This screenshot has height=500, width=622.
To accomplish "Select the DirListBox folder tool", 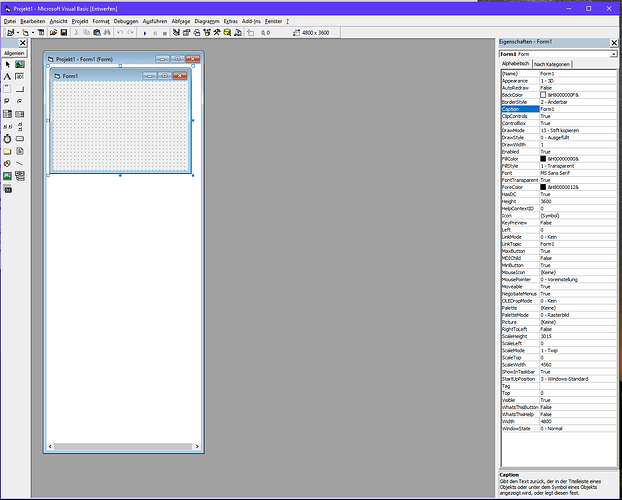I will point(8,151).
